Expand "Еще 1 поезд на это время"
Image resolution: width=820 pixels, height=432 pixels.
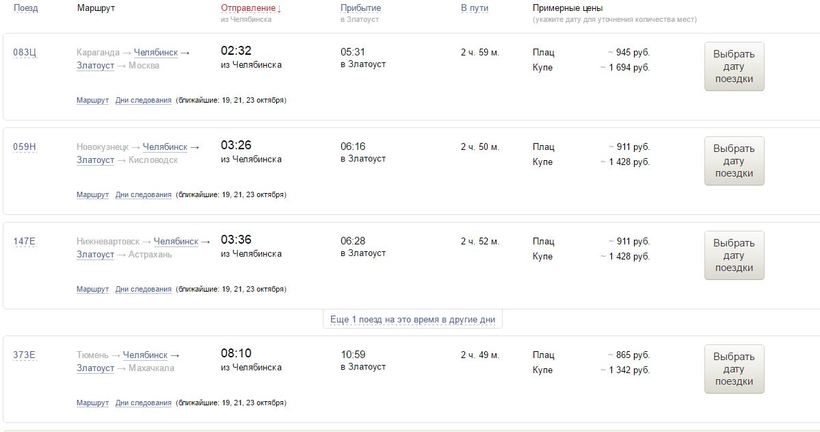413,320
